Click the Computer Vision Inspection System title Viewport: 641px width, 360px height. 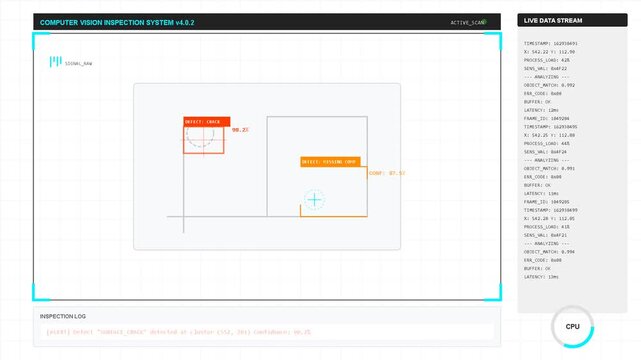(117, 22)
